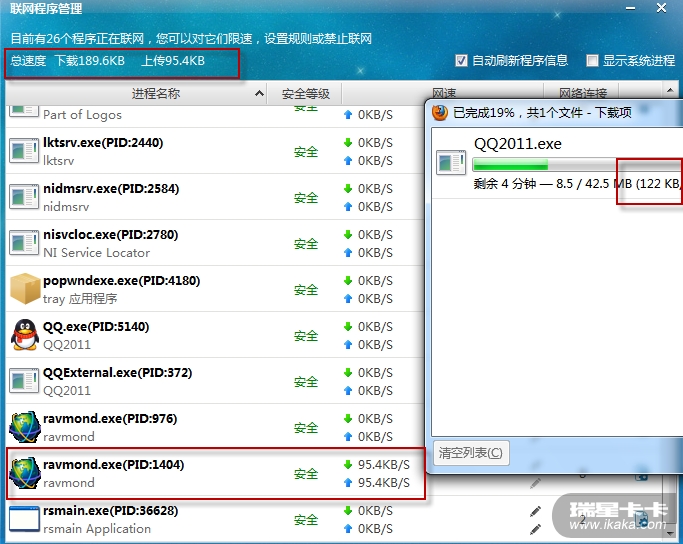Sort by 网速 column header
683x544 pixels.
(443, 92)
